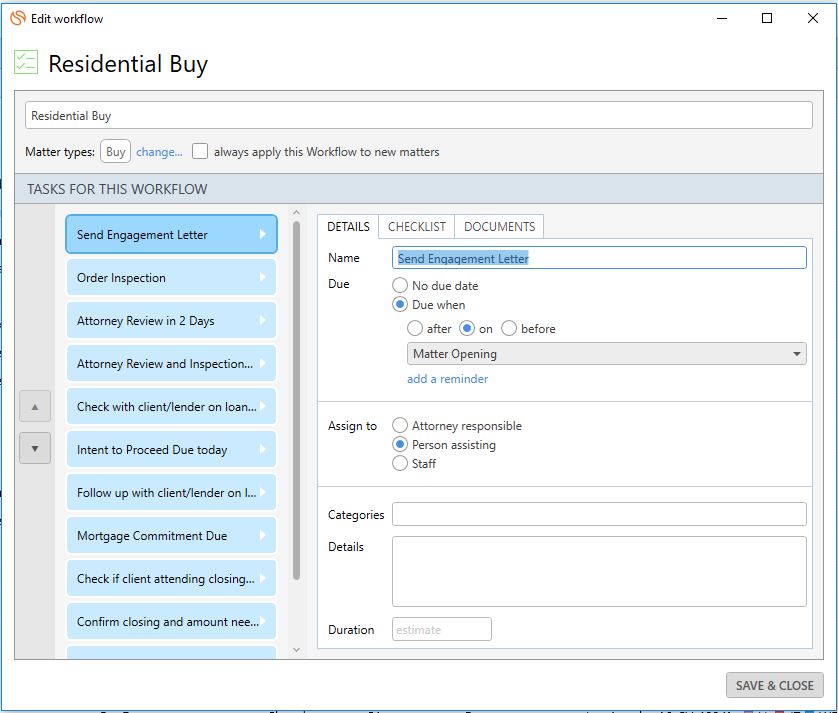The image size is (838, 713).
Task: Choose the 'after' timing radio
Action: point(415,328)
